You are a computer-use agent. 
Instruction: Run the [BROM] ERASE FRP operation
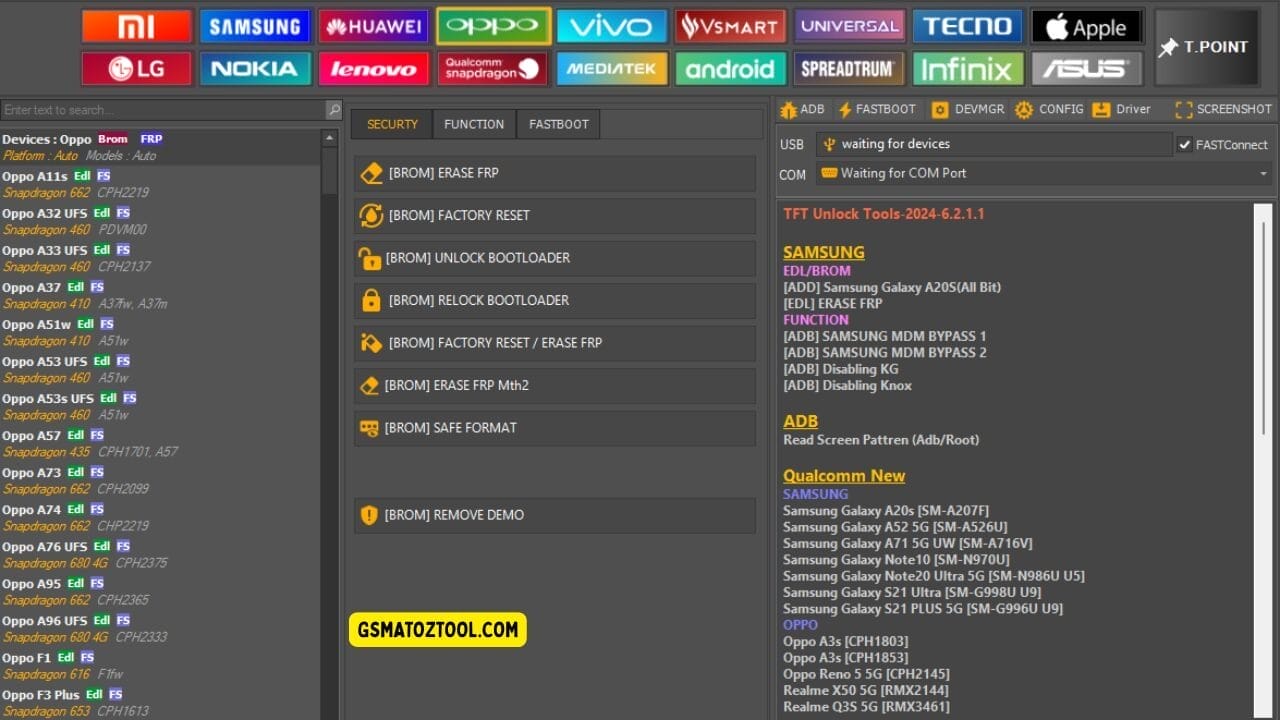click(554, 172)
